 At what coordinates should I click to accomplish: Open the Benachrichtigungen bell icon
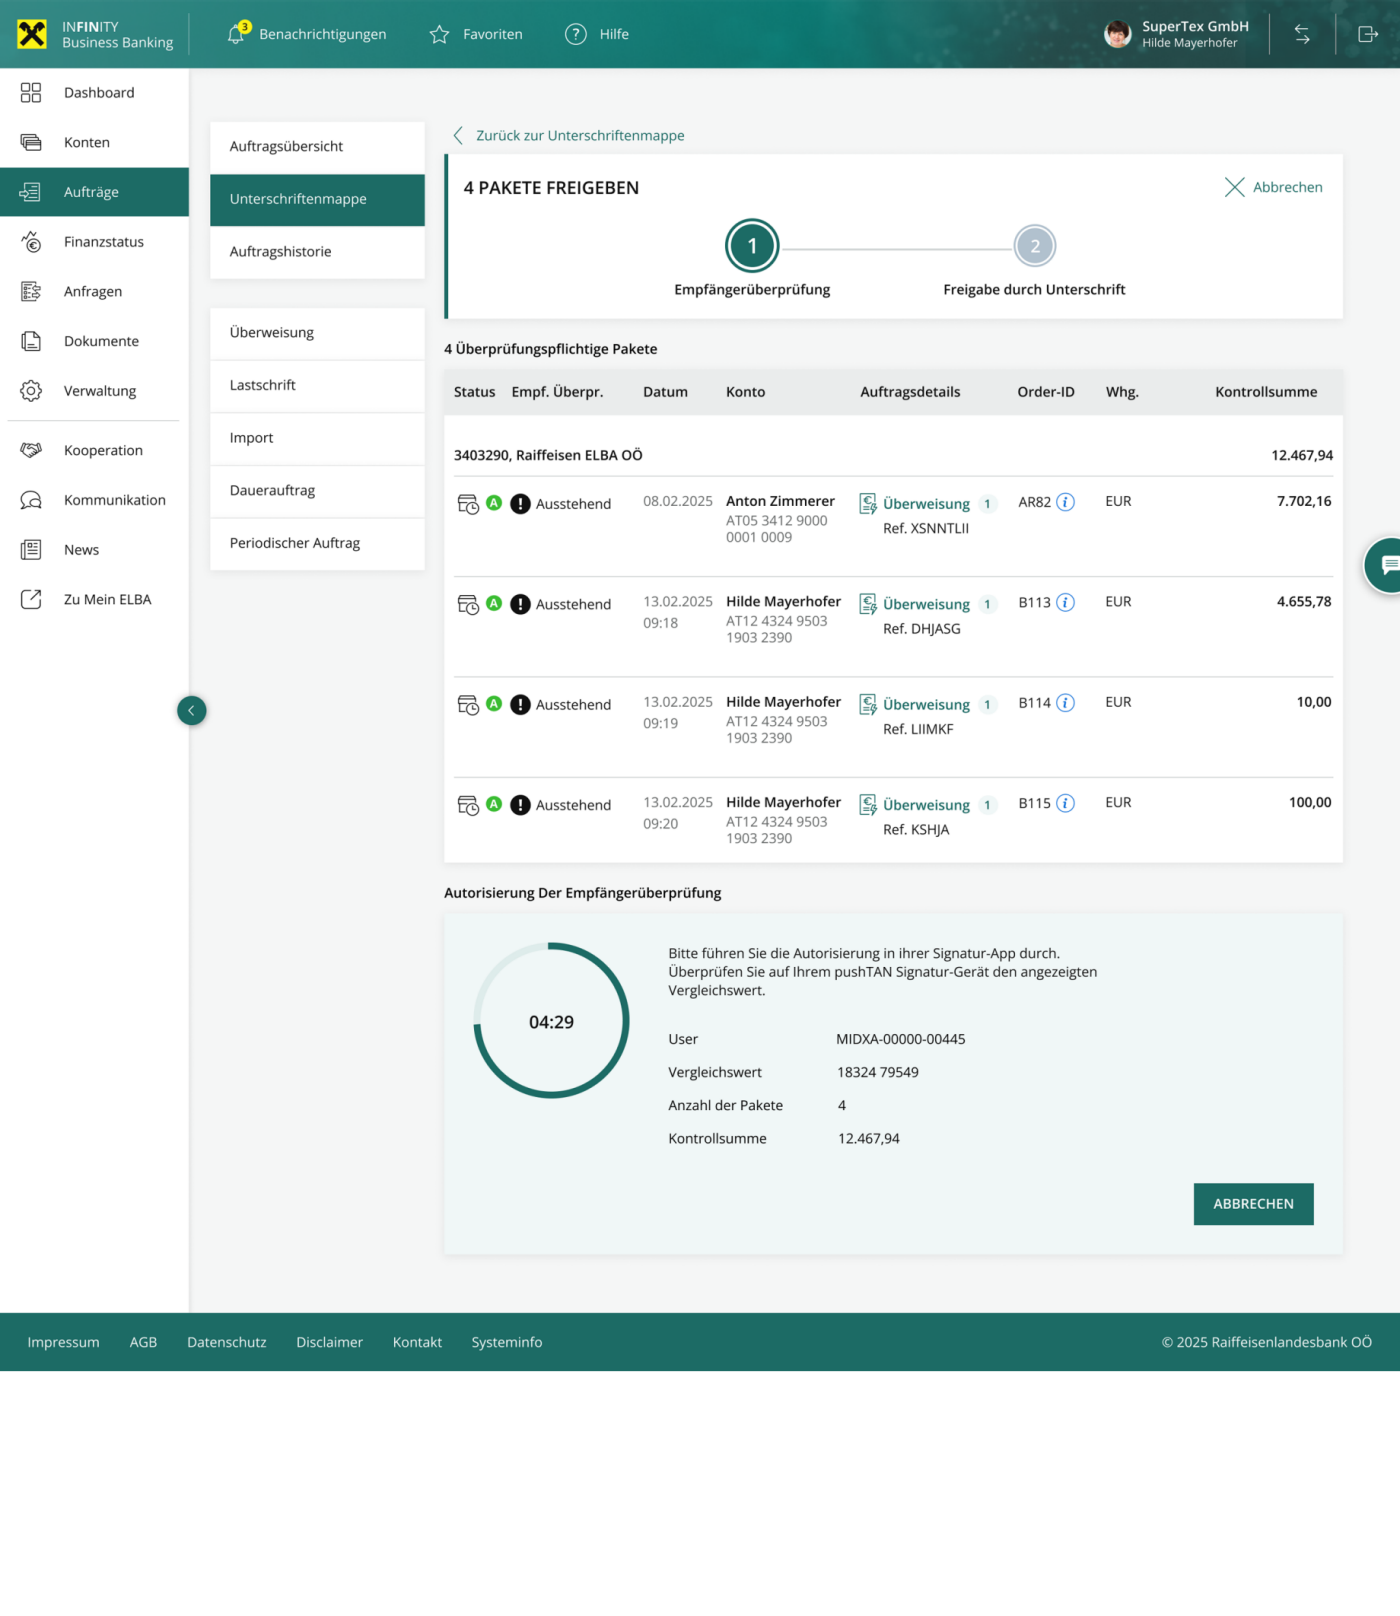click(237, 34)
